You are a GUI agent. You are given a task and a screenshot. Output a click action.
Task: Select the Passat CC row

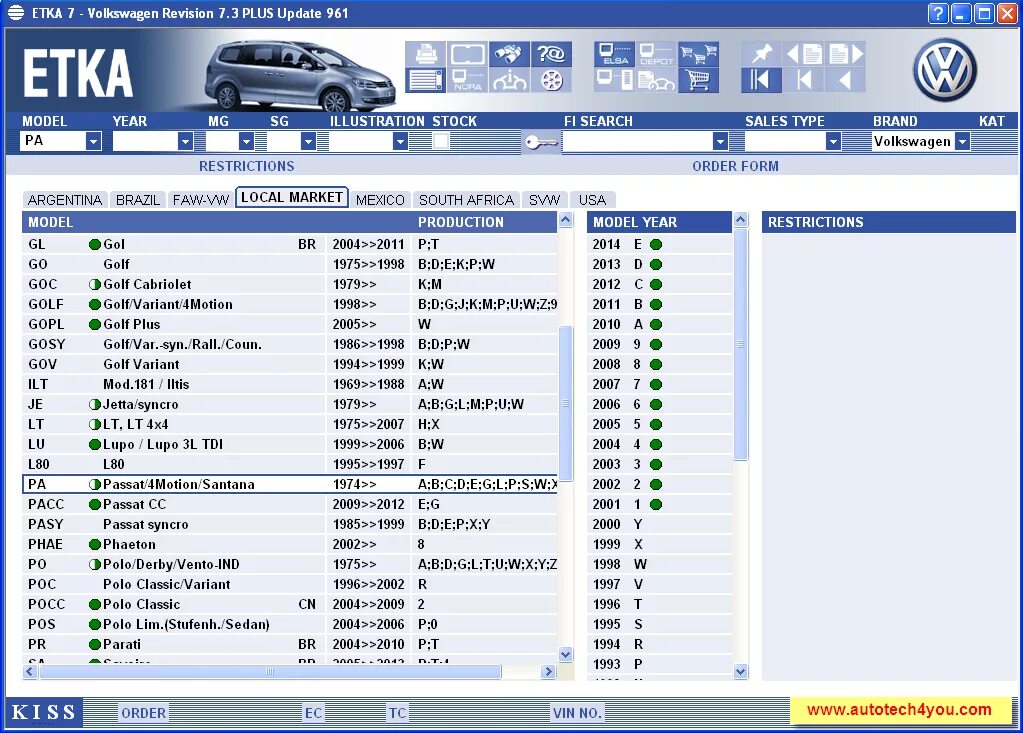290,504
